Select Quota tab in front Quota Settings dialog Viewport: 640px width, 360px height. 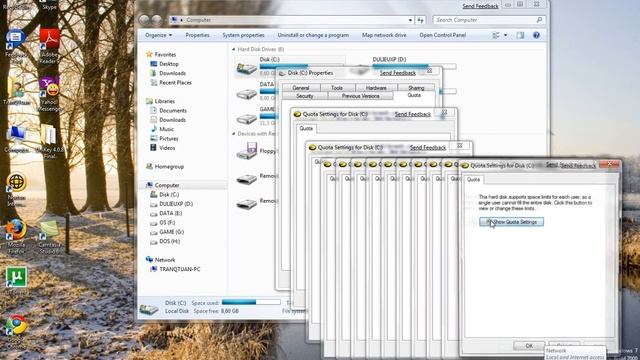point(473,179)
